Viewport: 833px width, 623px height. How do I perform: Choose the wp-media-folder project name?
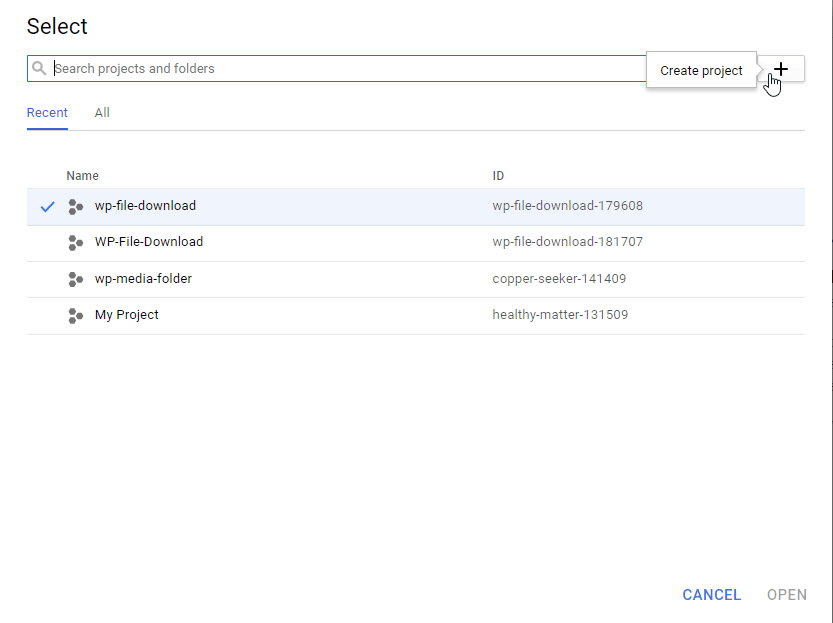click(x=143, y=279)
